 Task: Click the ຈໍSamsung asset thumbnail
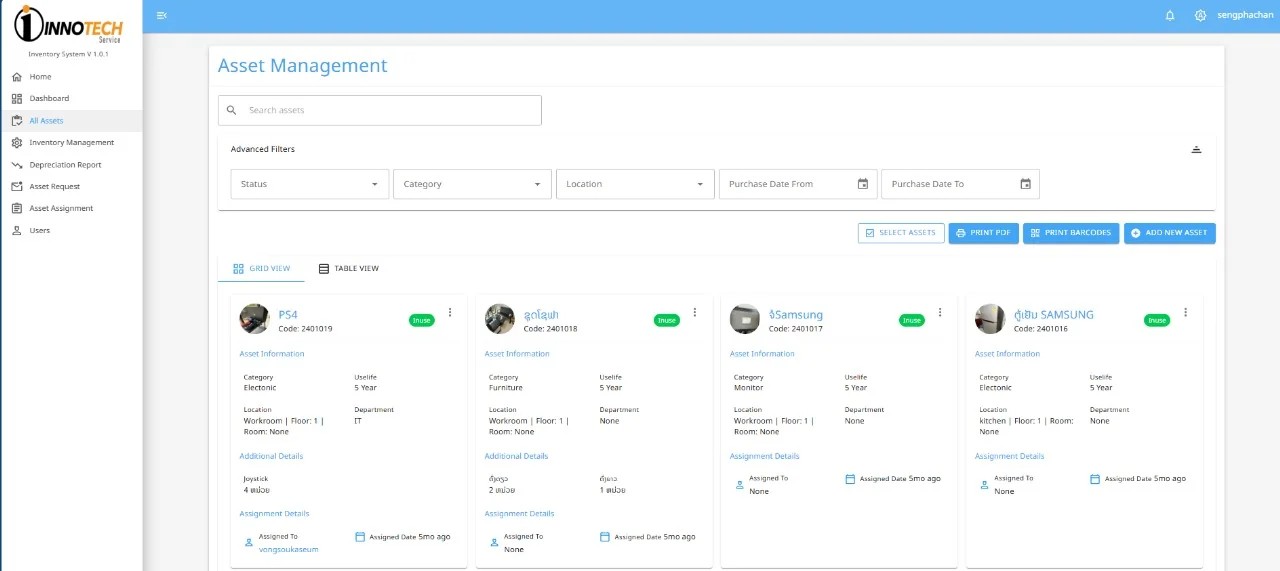pos(745,319)
